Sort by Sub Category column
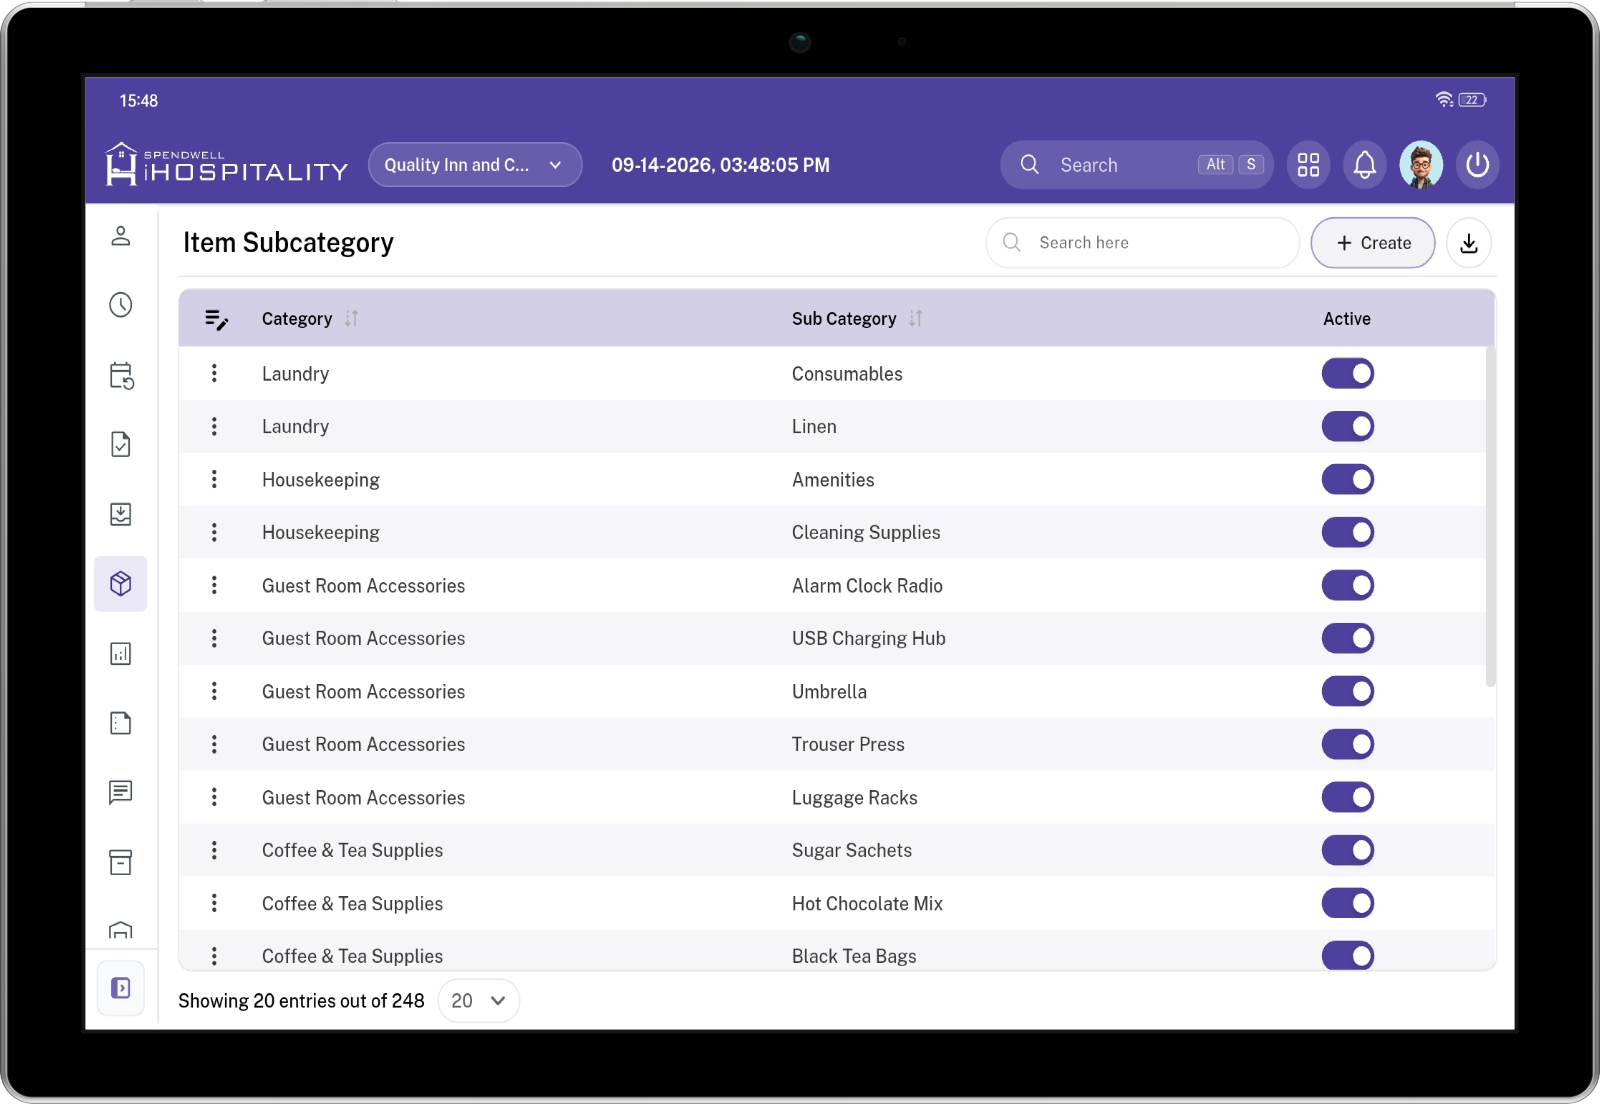The width and height of the screenshot is (1600, 1104). tap(915, 319)
